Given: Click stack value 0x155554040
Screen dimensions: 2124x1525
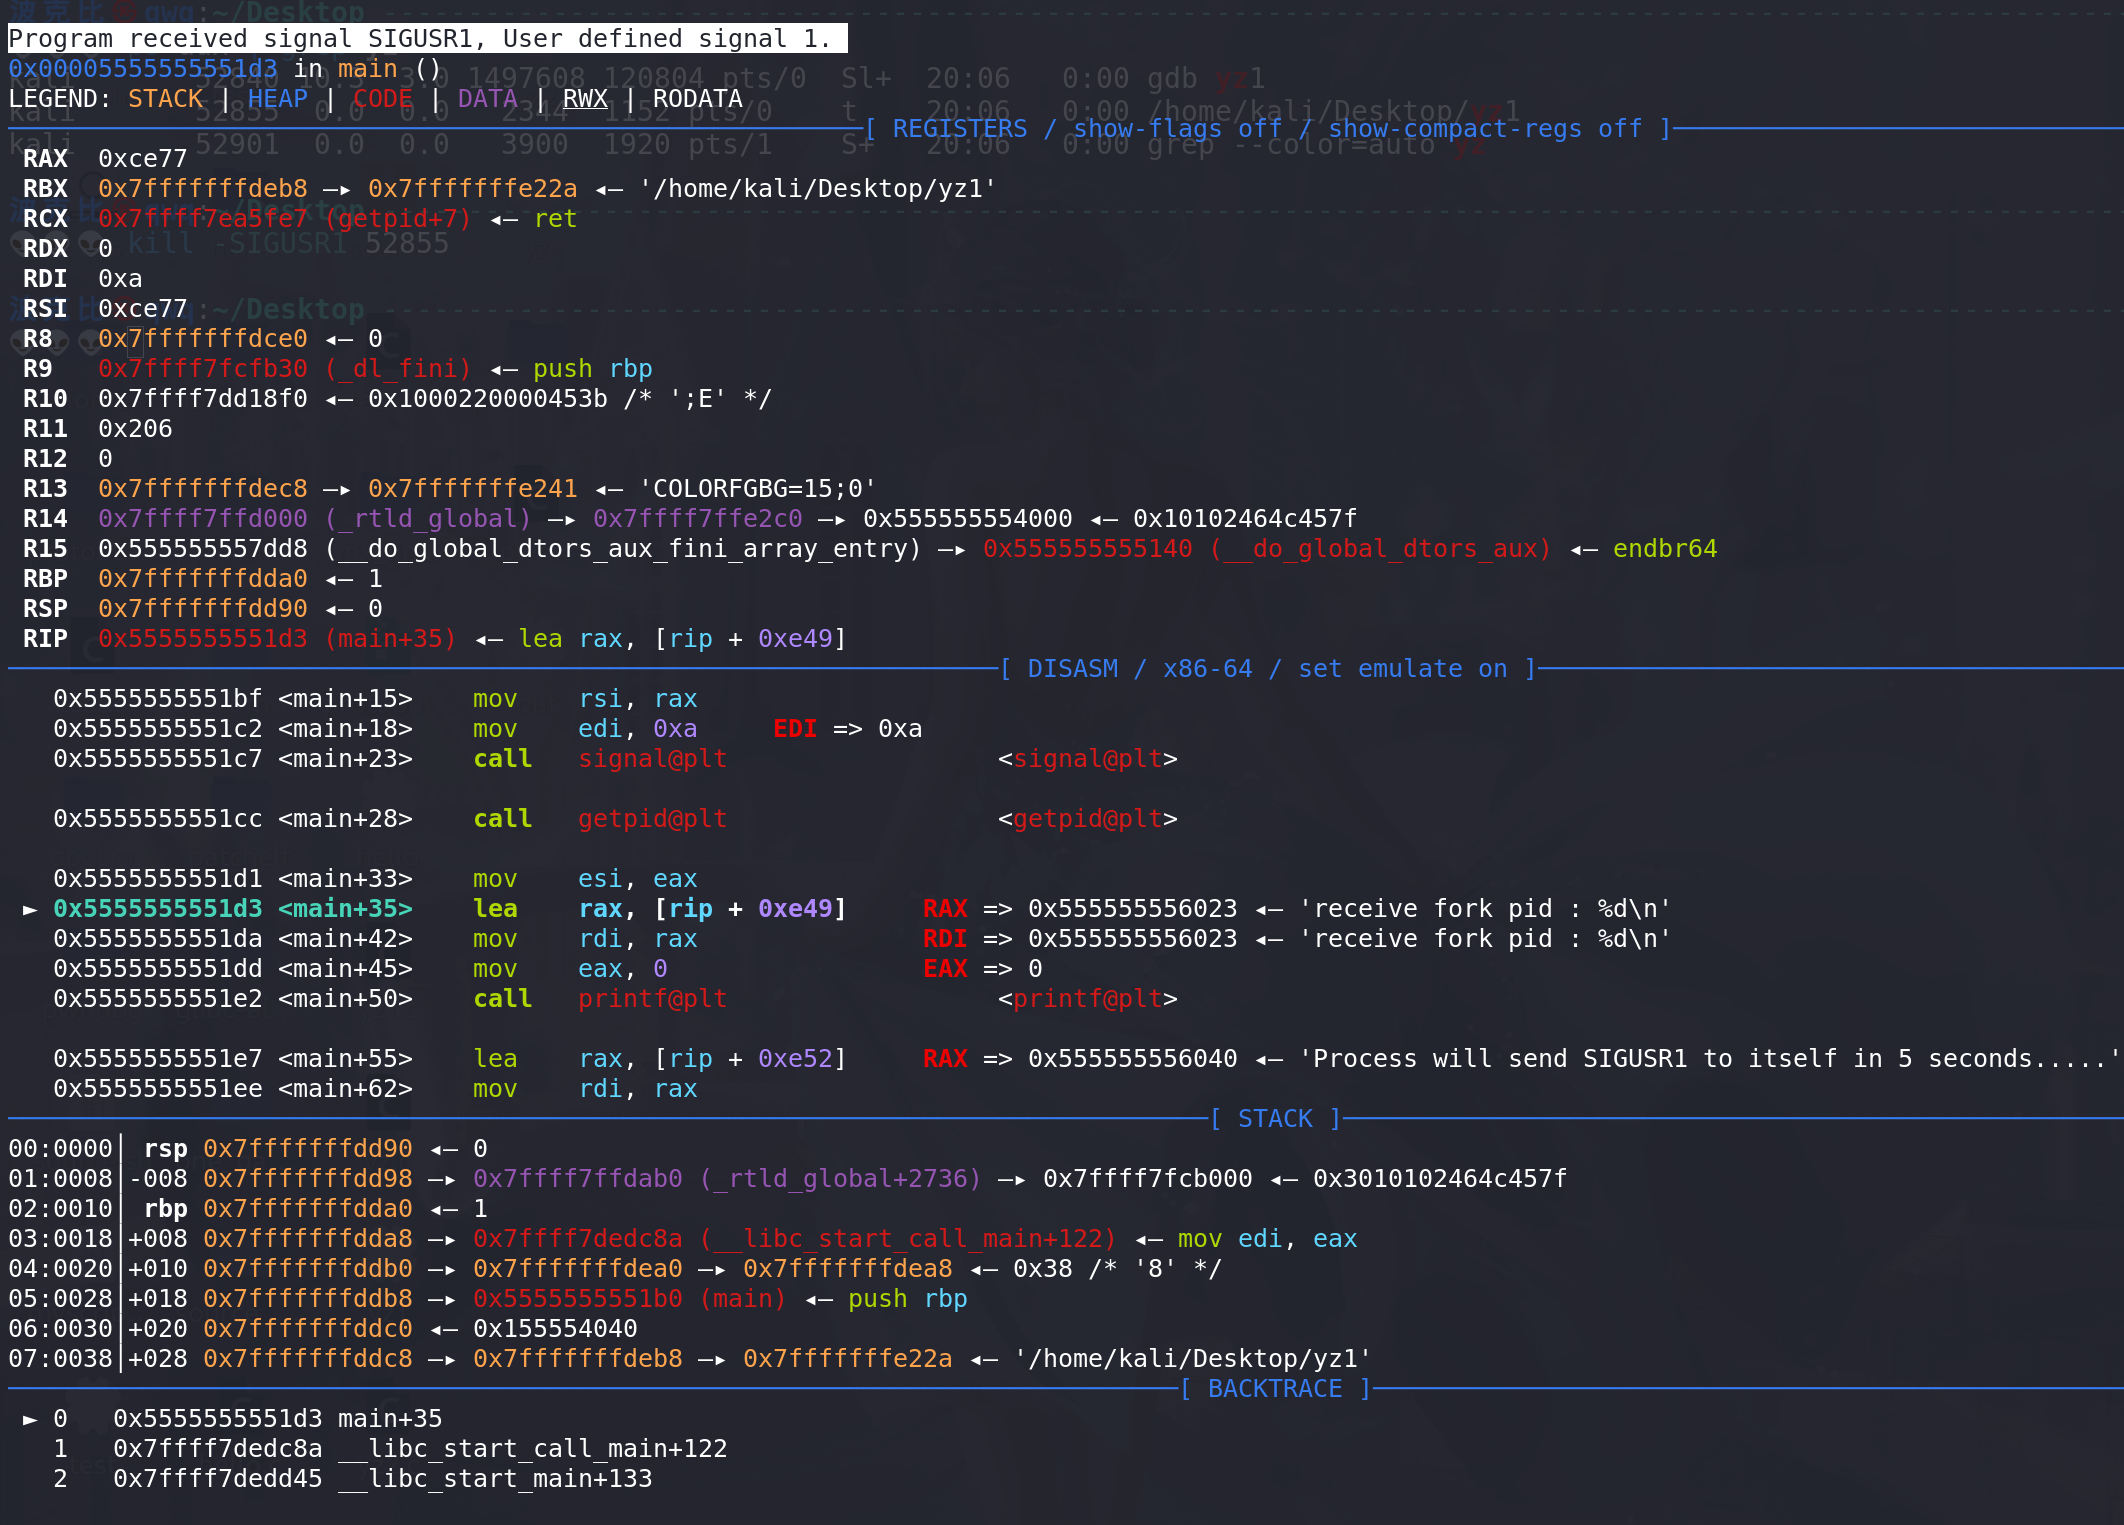Looking at the screenshot, I should pyautogui.click(x=555, y=1329).
